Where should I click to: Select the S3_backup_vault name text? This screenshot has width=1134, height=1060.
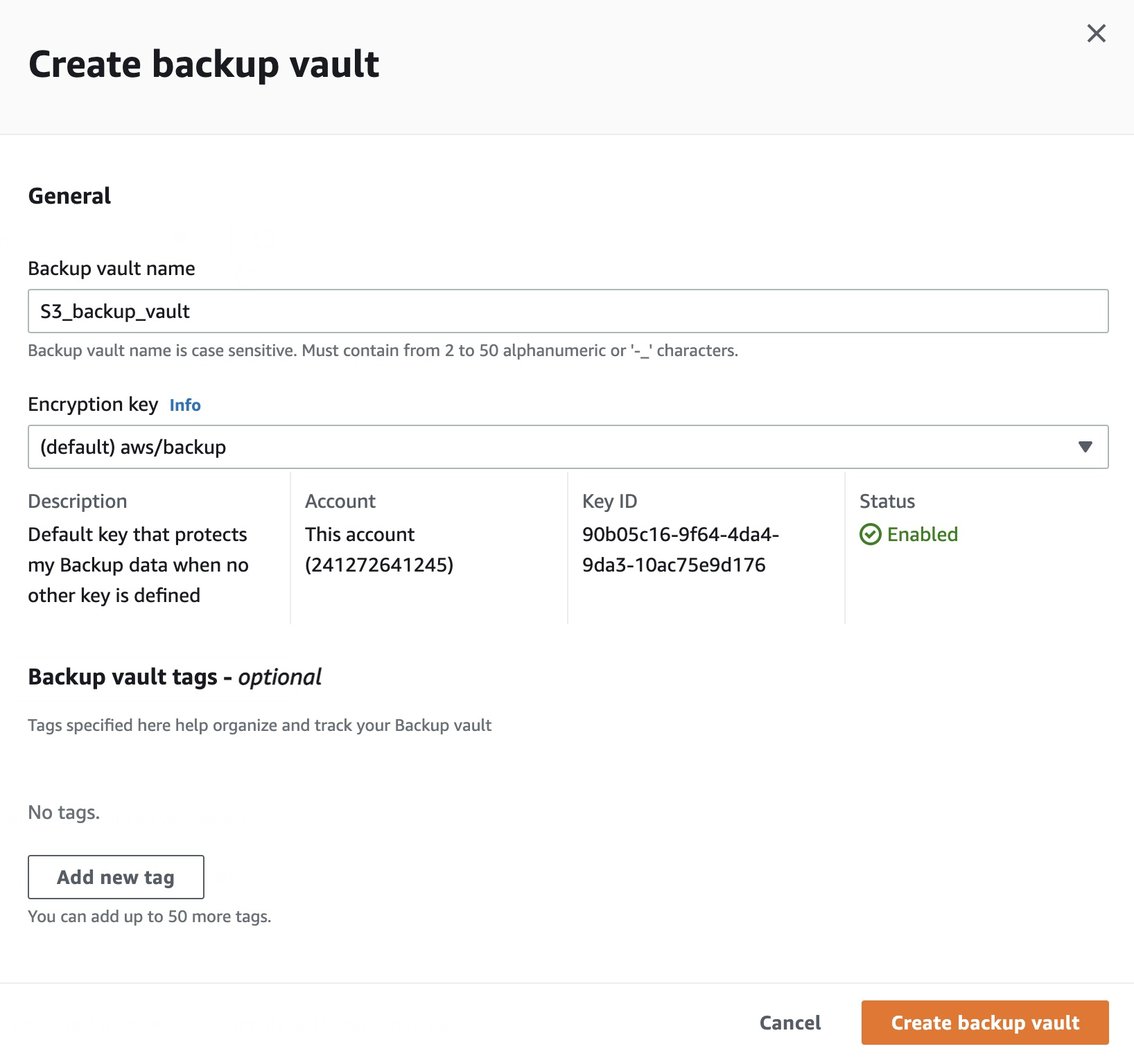113,310
